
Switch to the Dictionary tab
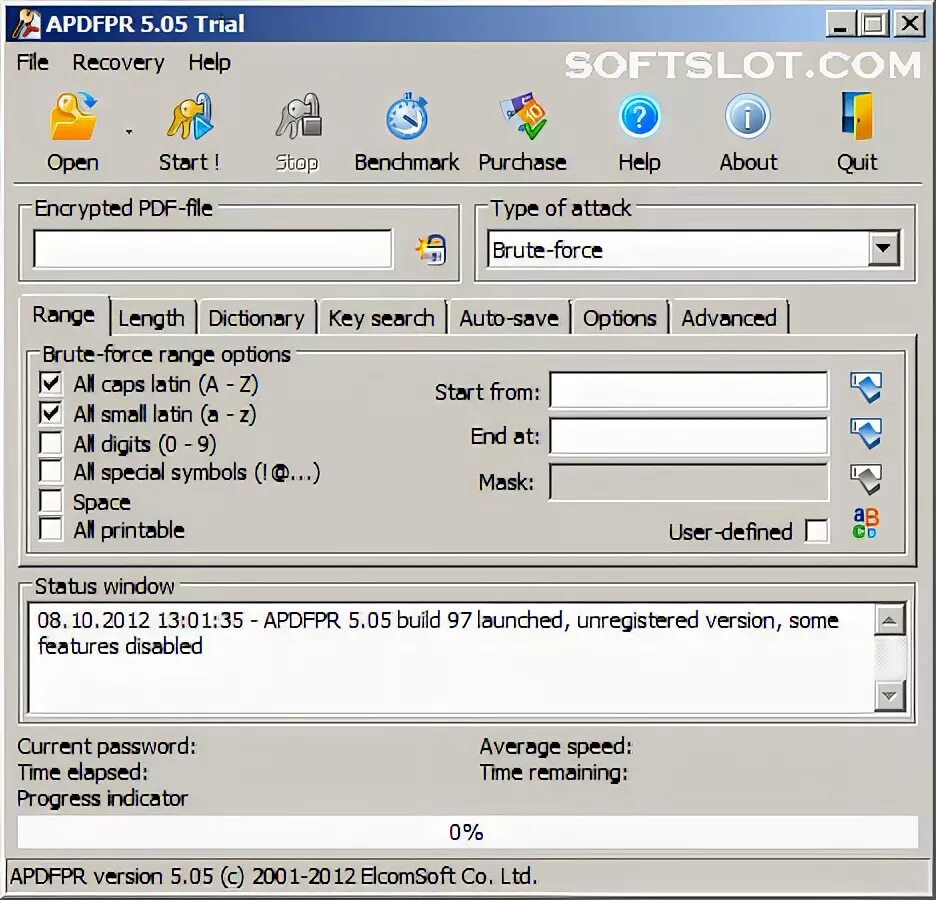(x=257, y=318)
